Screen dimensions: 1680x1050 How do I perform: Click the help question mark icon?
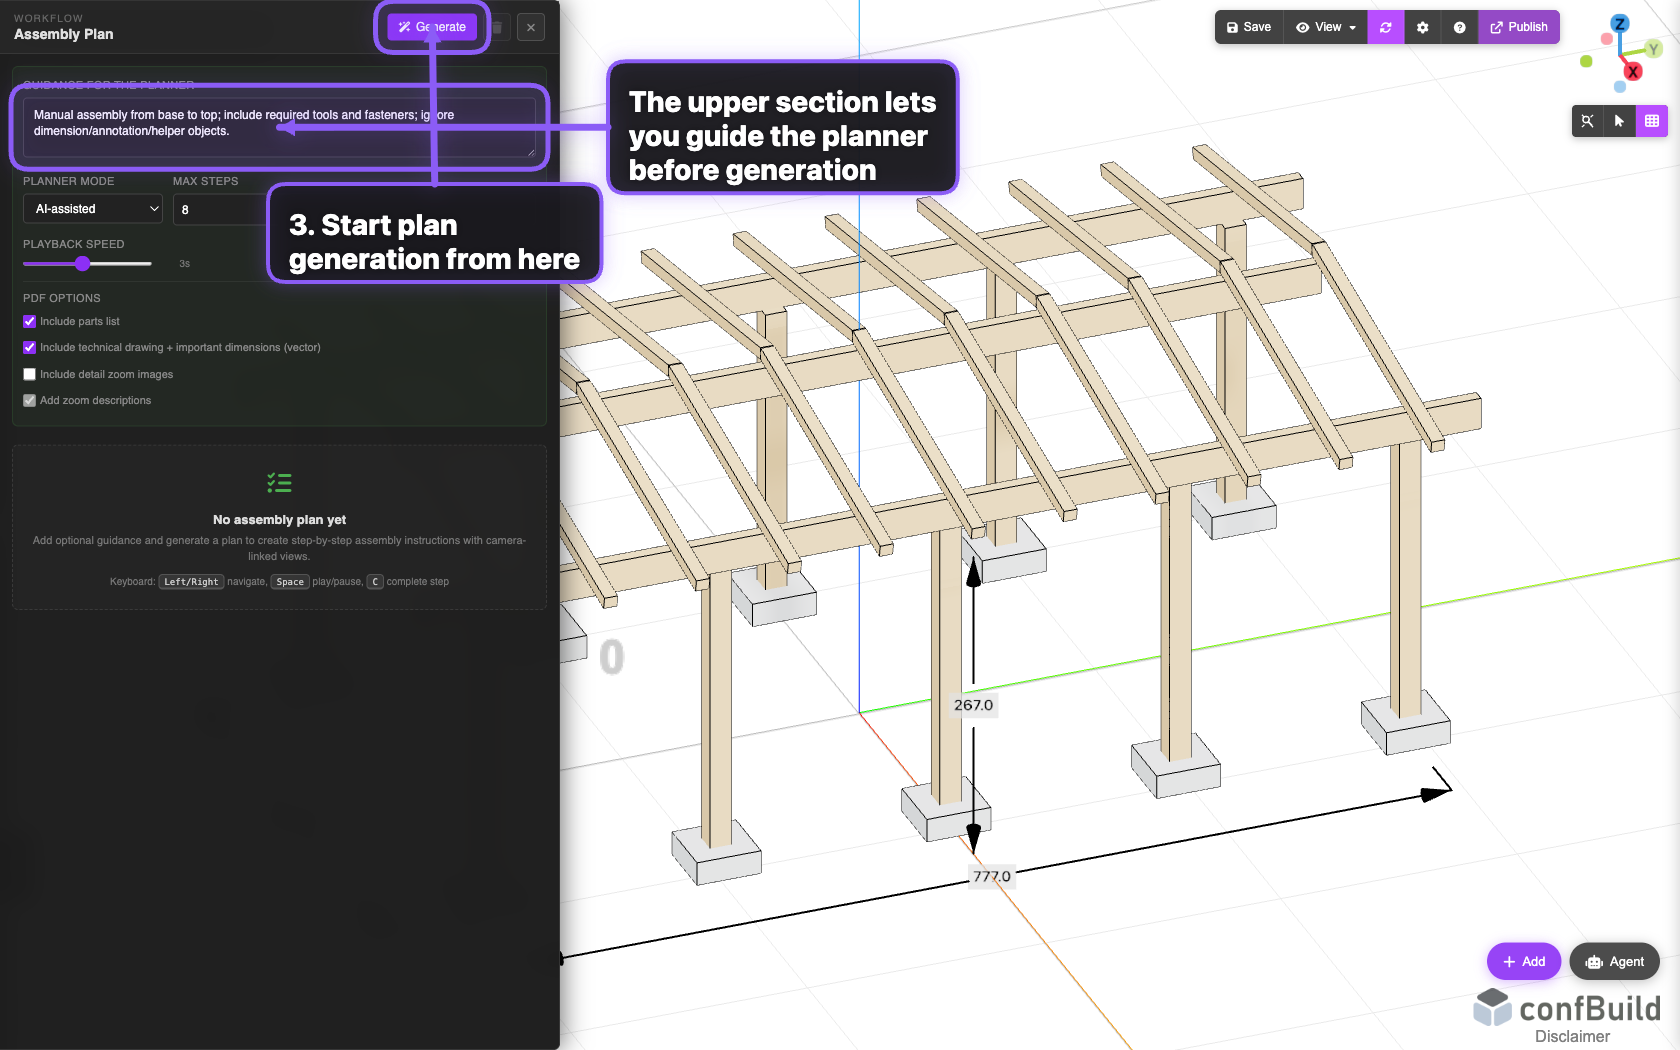[x=1459, y=27]
